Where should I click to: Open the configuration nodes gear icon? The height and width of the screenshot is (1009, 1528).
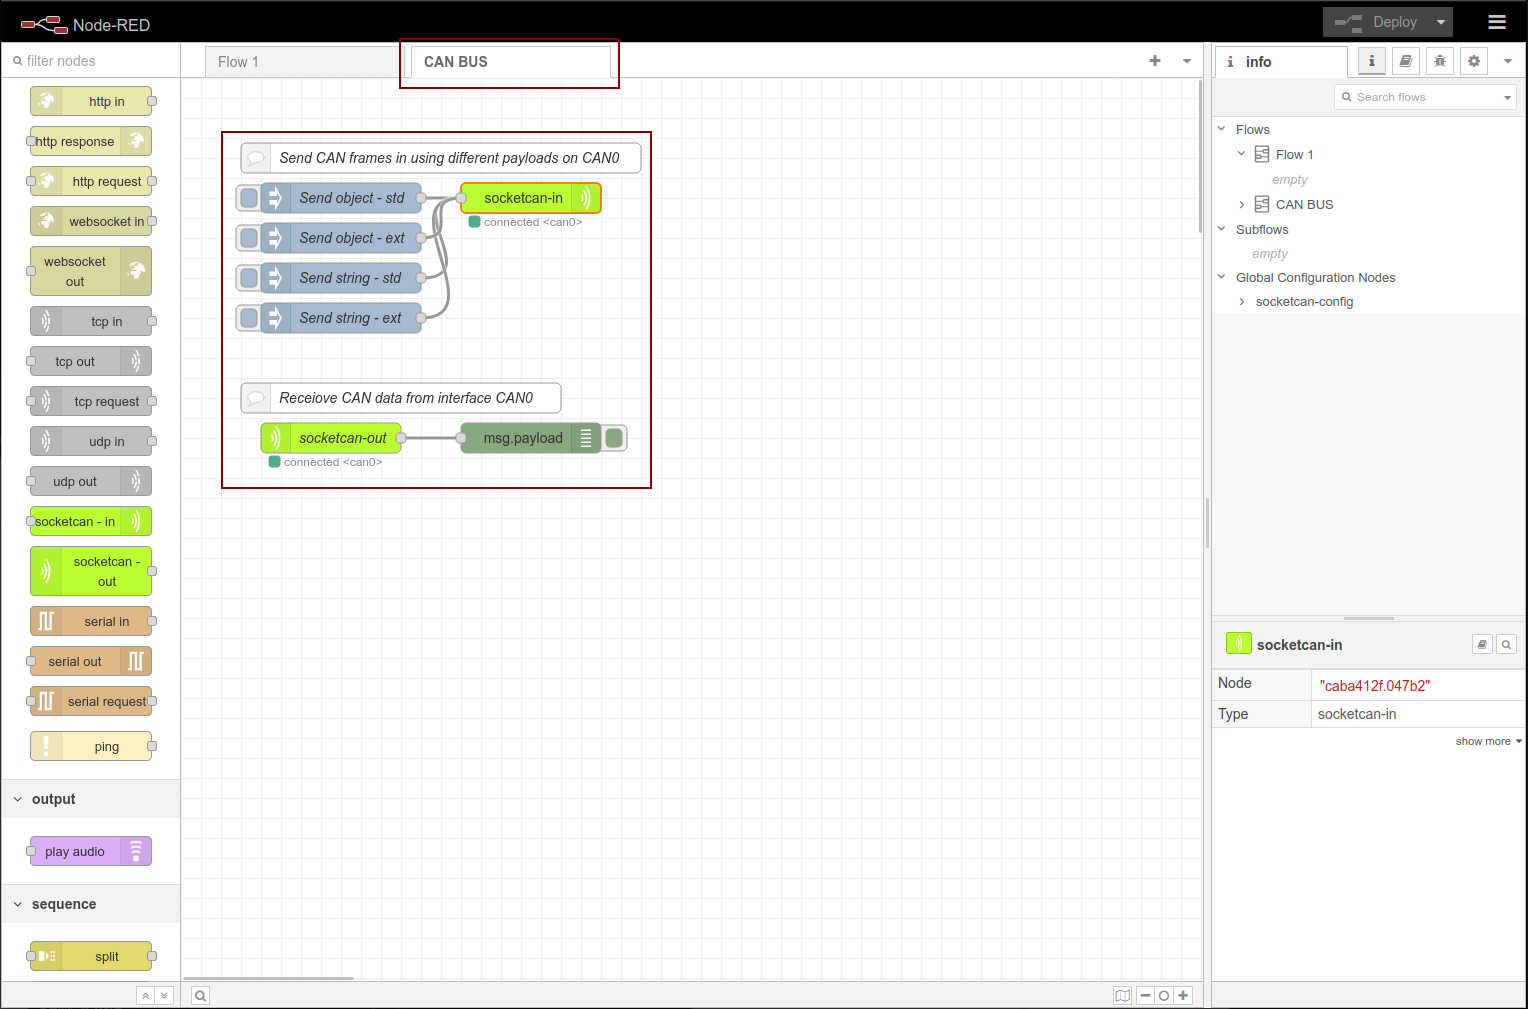(1473, 61)
